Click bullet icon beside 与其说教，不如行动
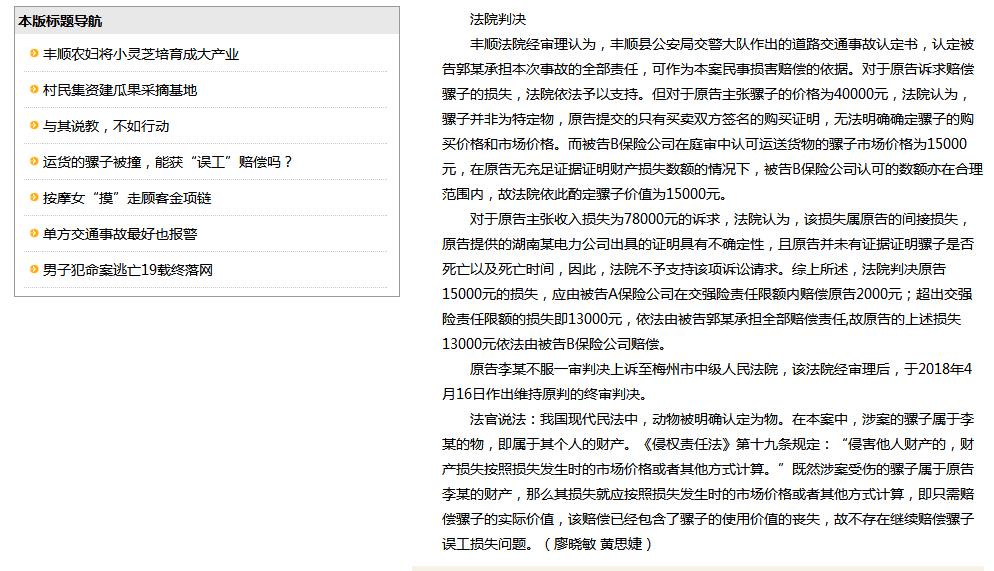Image resolution: width=994 pixels, height=571 pixels. (34, 125)
